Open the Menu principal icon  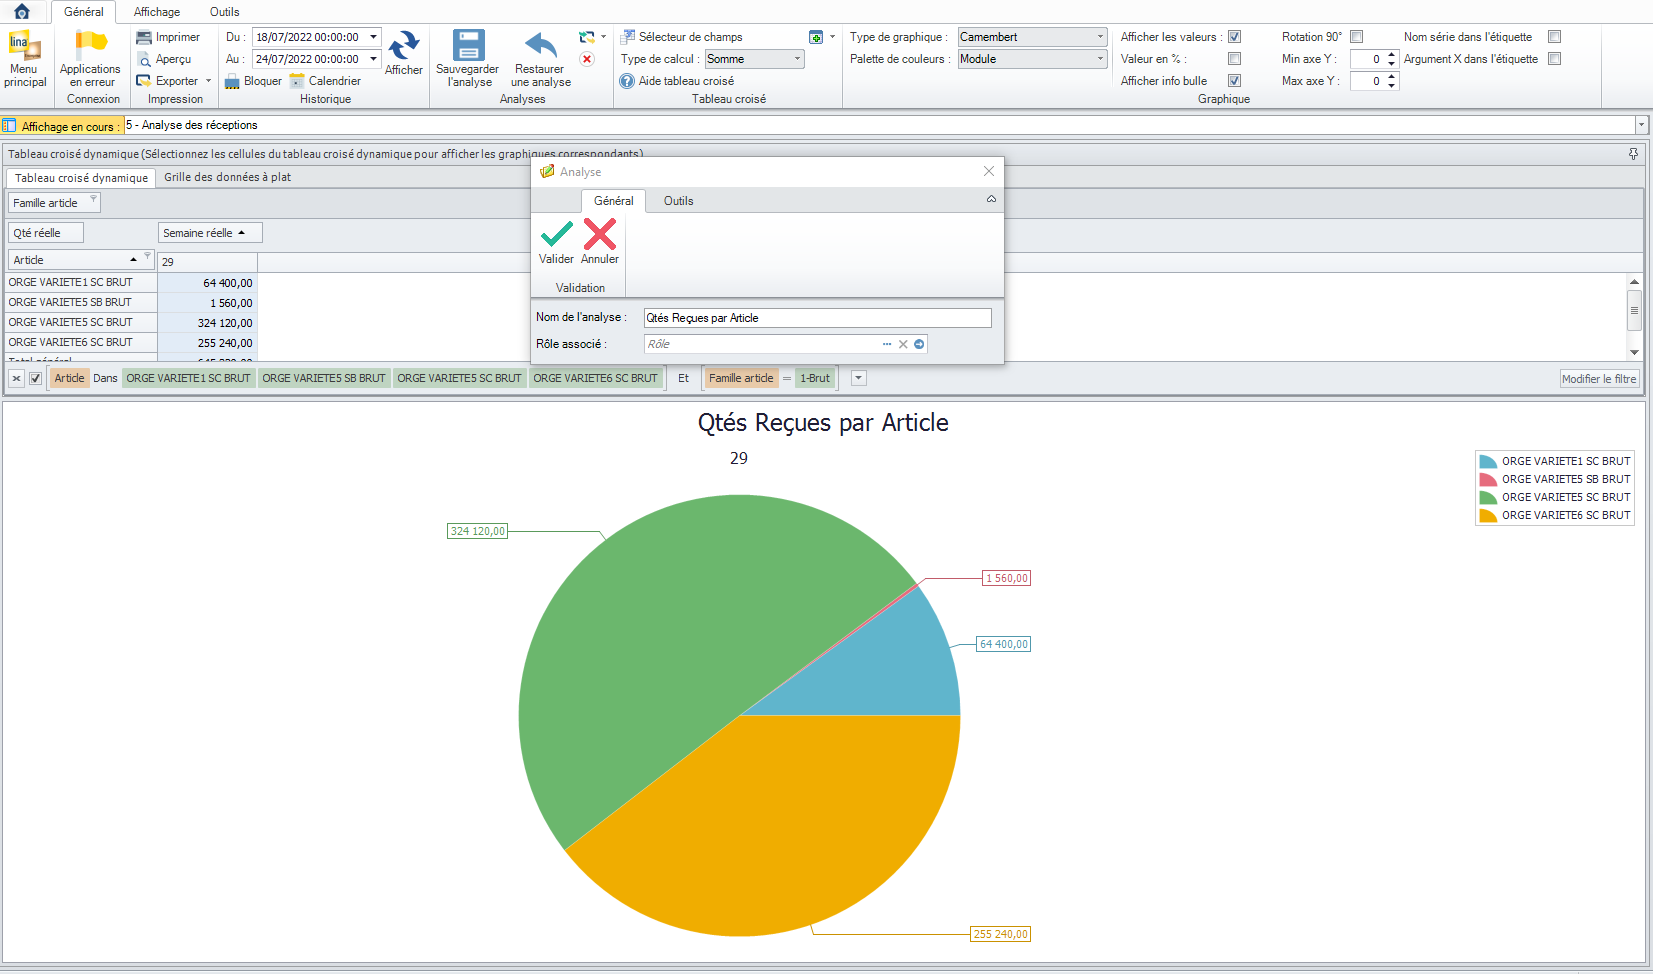(x=24, y=46)
